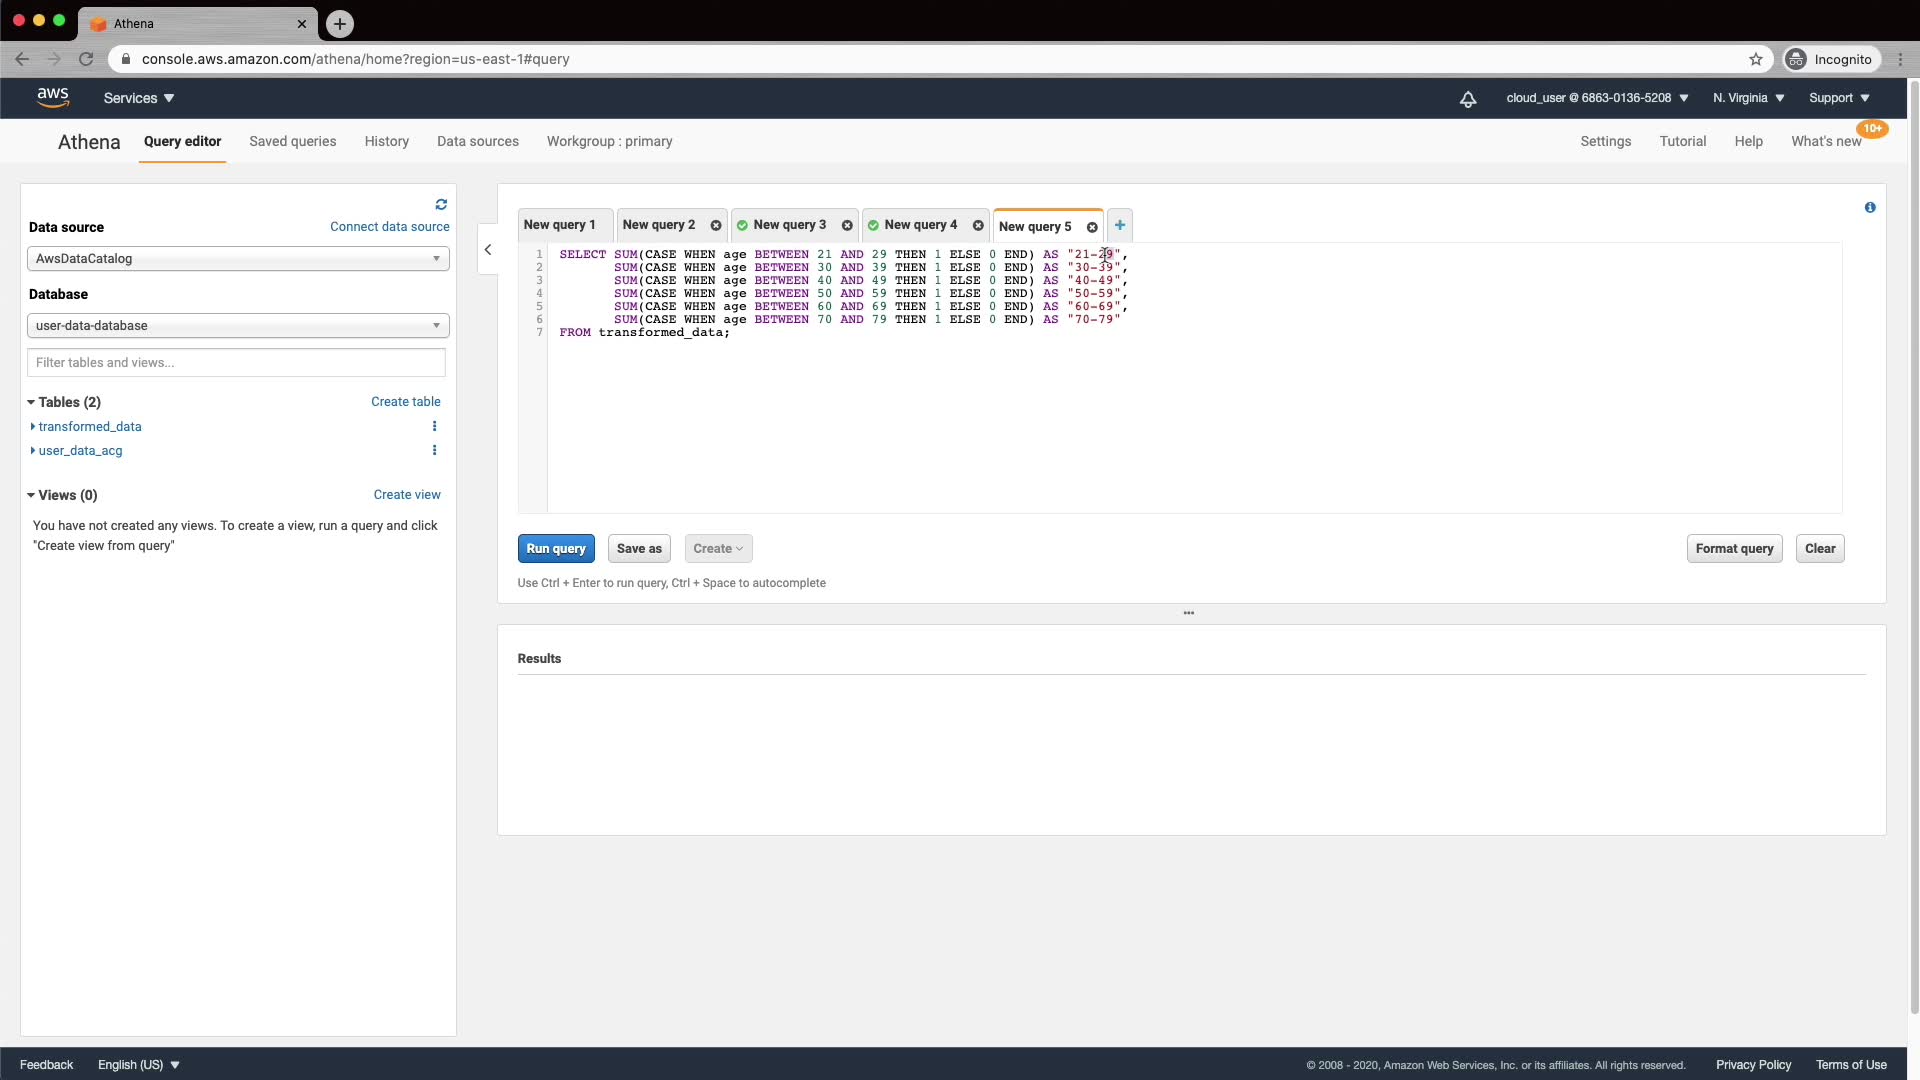Open the user-data-database dropdown
1920x1080 pixels.
(238, 326)
